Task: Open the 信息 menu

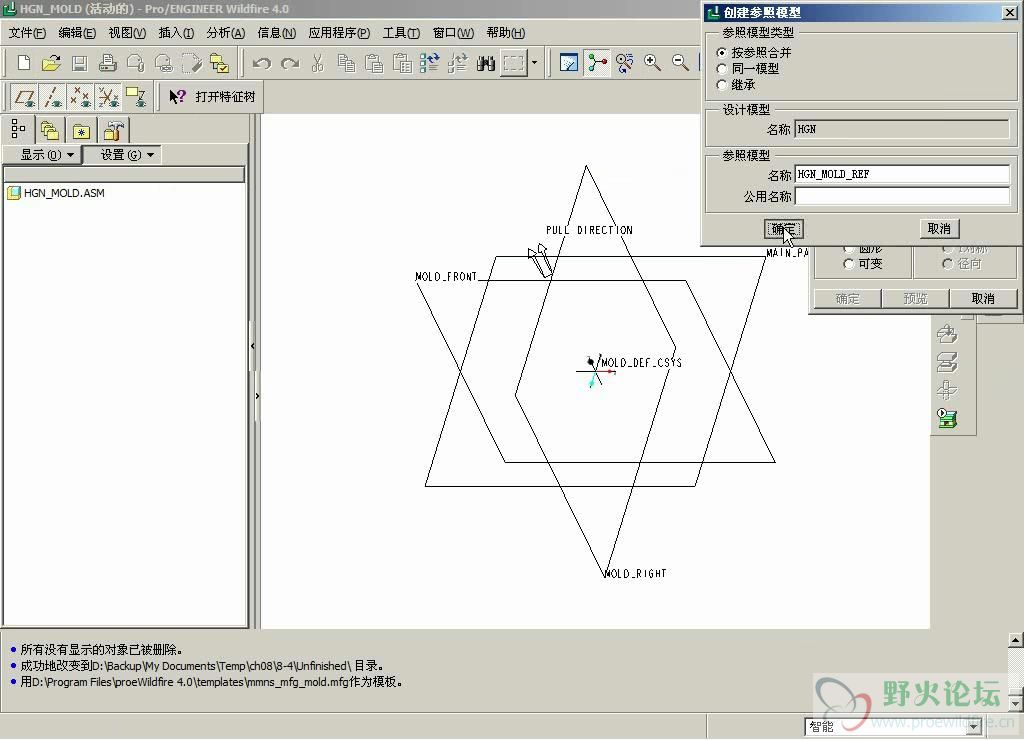Action: point(276,33)
